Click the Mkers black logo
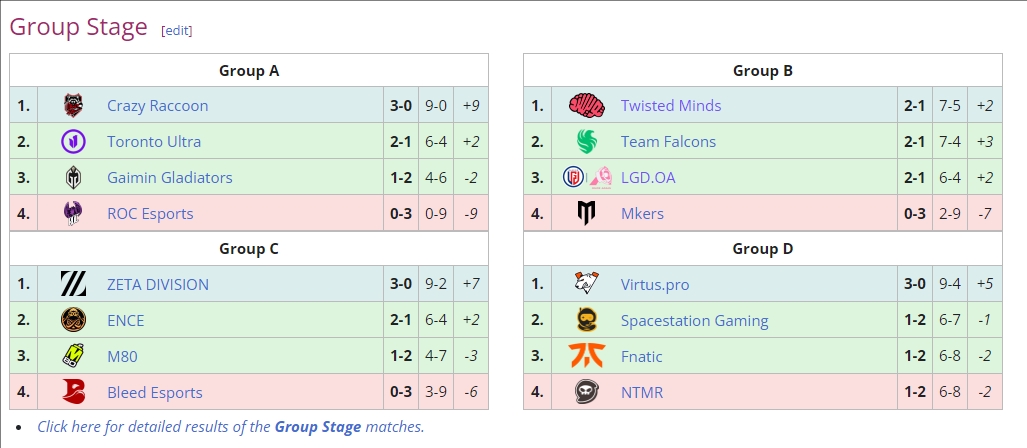The image size is (1027, 448). (x=586, y=213)
